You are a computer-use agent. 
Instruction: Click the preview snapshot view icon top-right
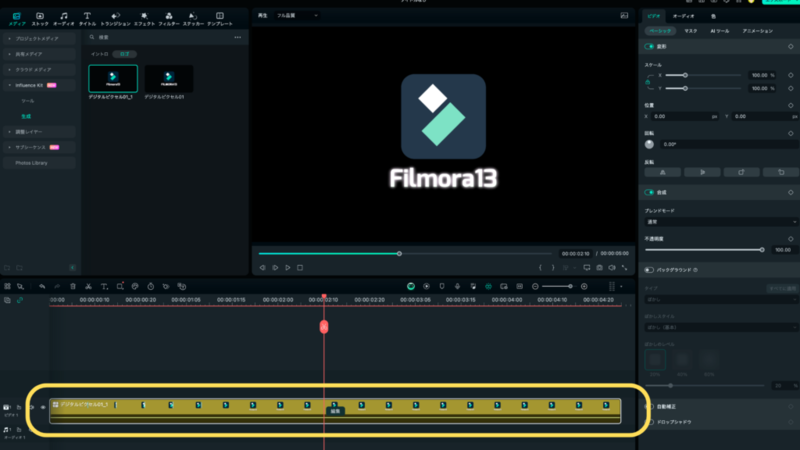pyautogui.click(x=624, y=16)
